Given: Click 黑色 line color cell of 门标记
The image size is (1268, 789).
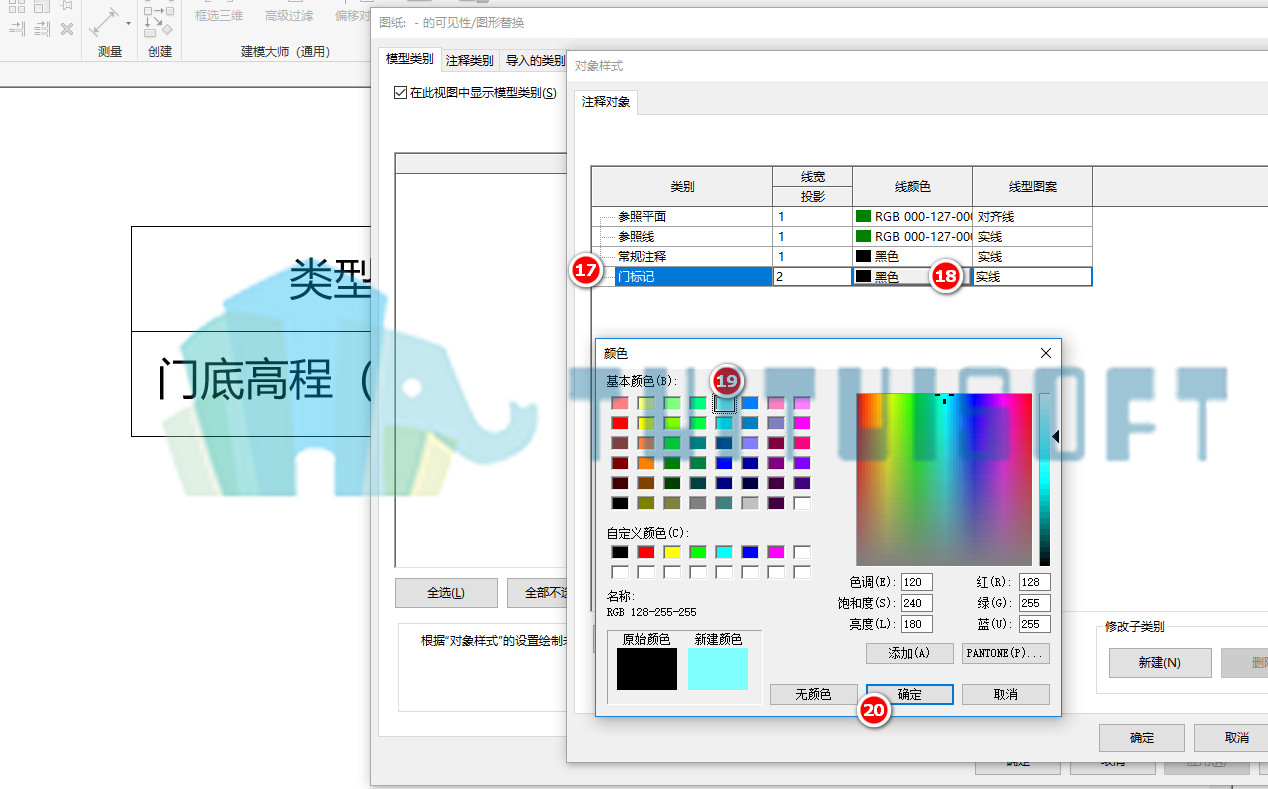Looking at the screenshot, I should coord(912,276).
